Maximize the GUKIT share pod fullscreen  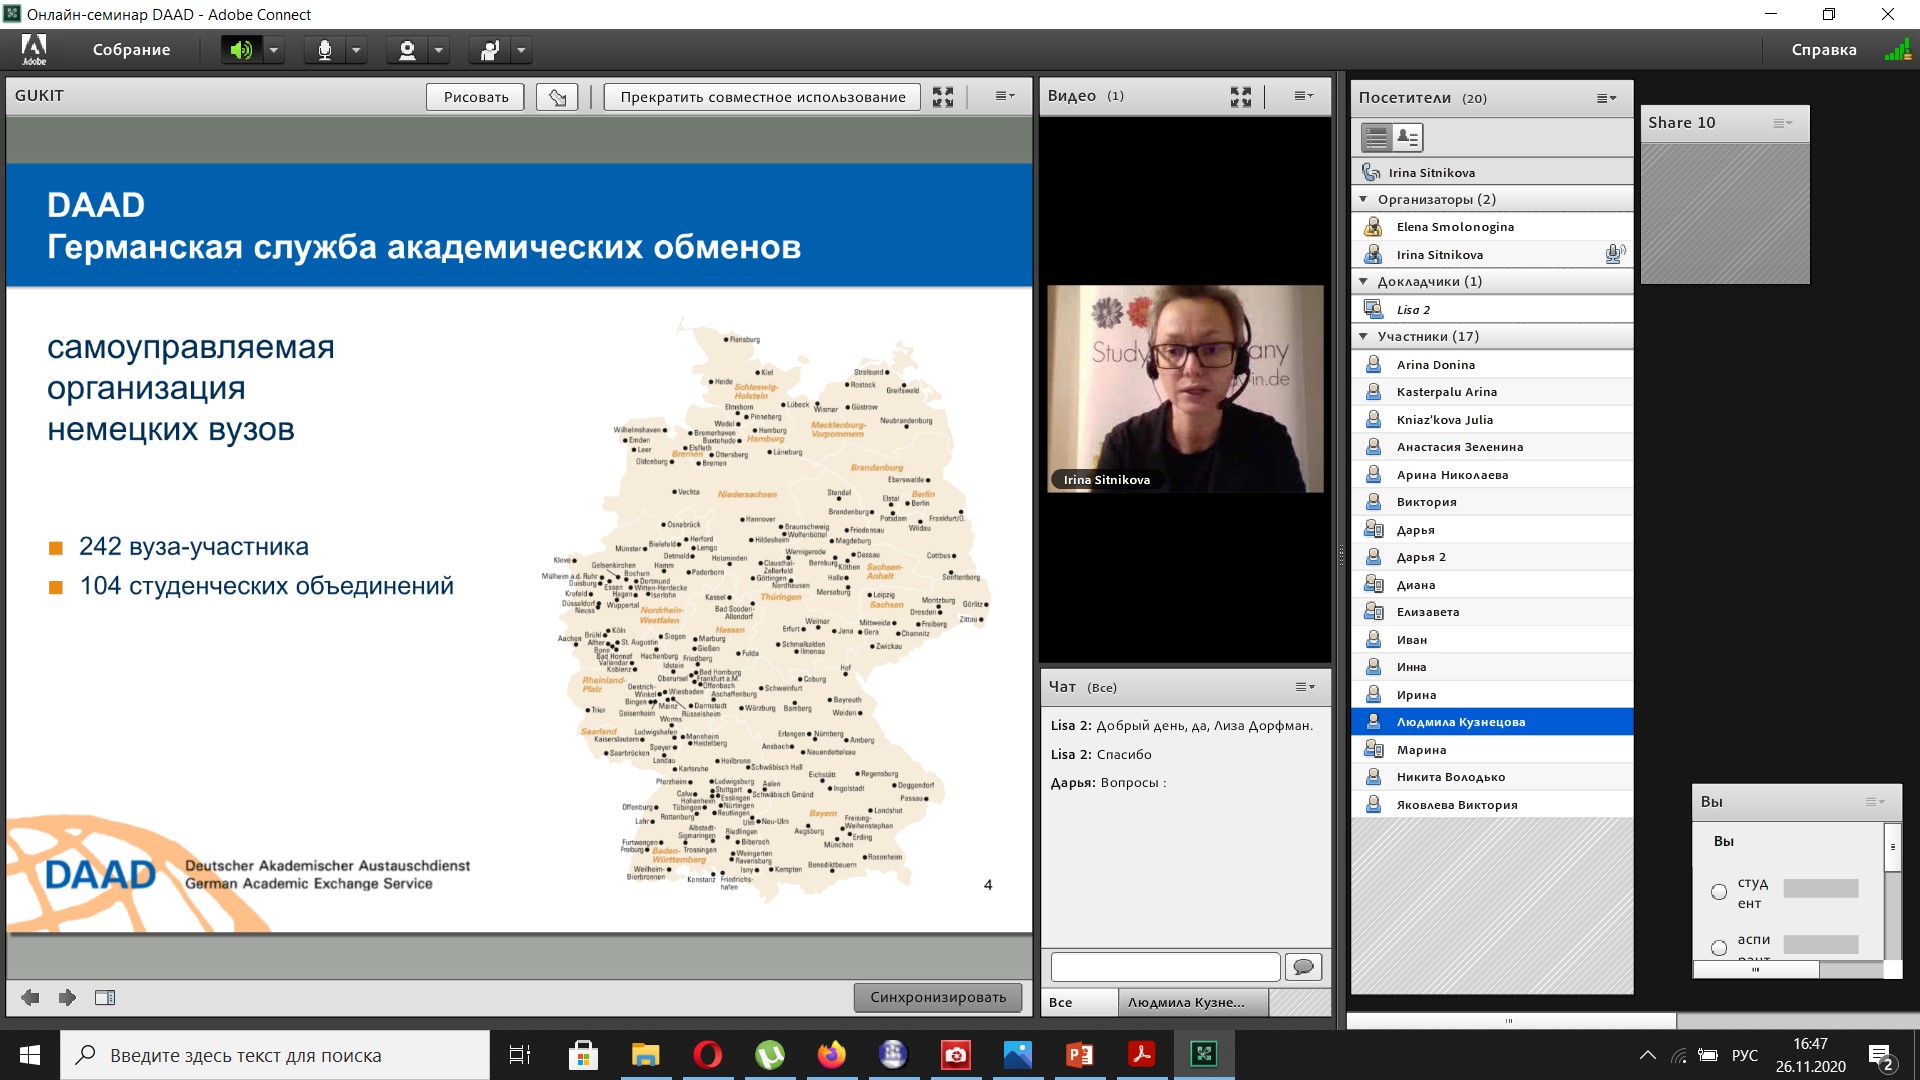coord(942,97)
